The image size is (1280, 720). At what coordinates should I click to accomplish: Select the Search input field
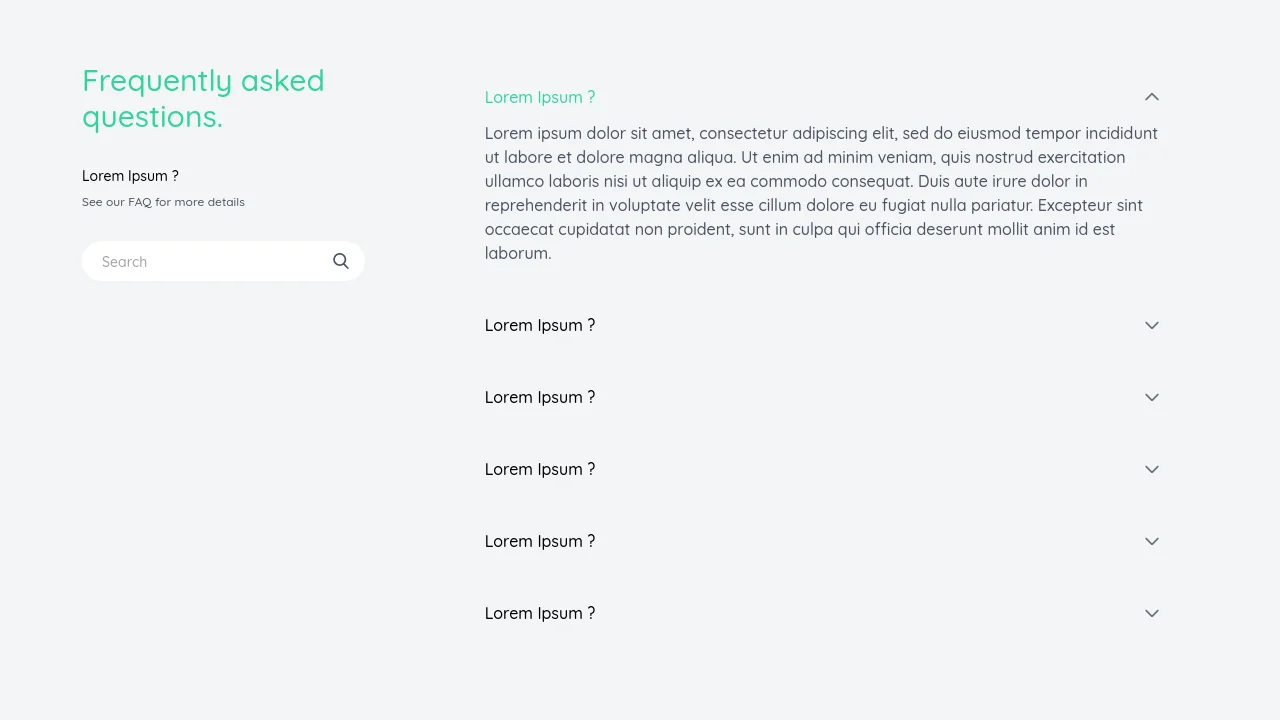[x=200, y=261]
